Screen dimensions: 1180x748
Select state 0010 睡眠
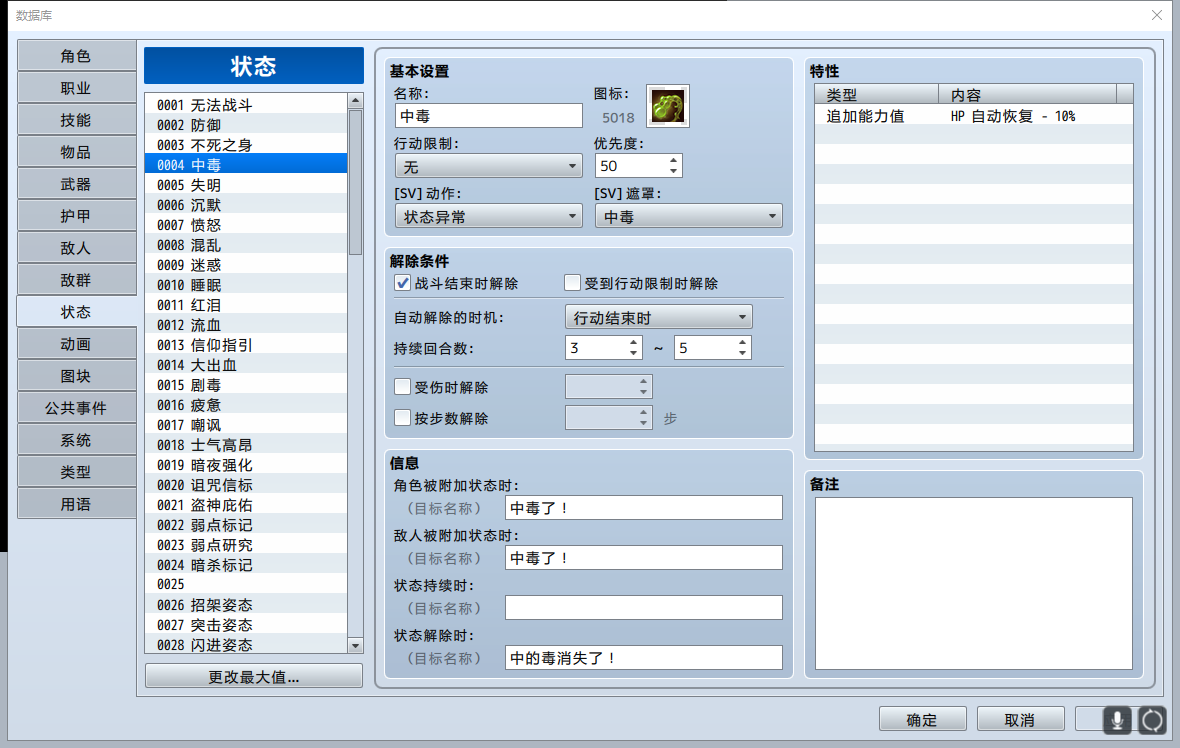tap(246, 285)
